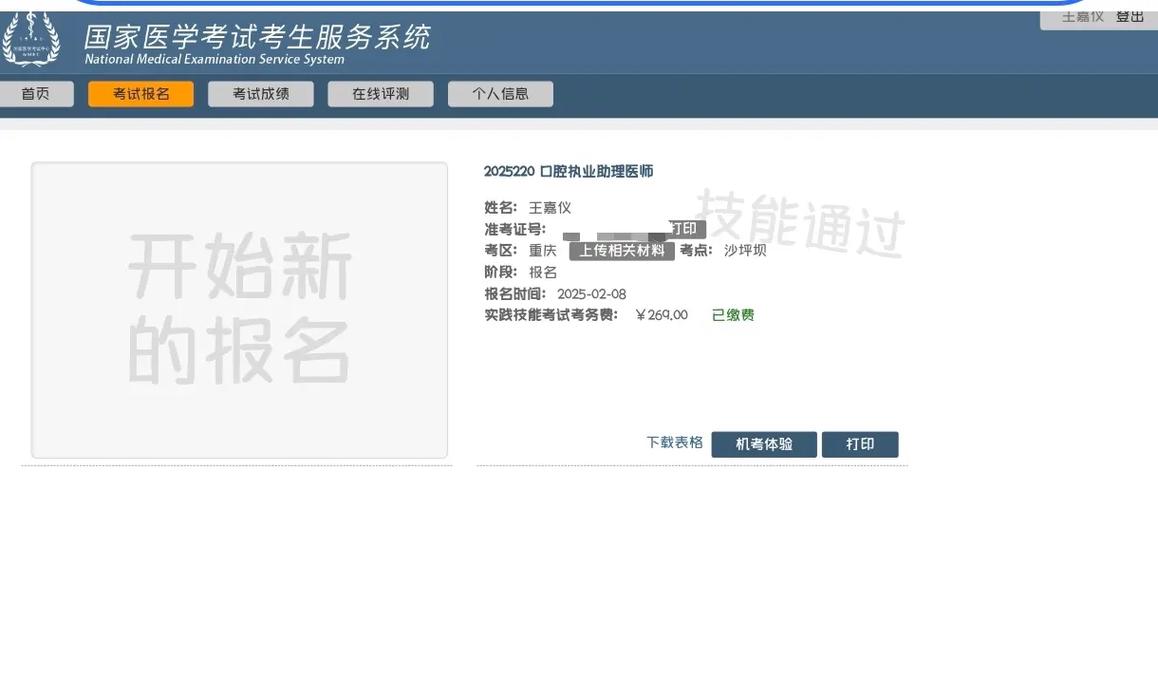Screen dimensions: 1158x678
Task: Start a new registration via 开始新的报名 panel
Action: click(239, 310)
